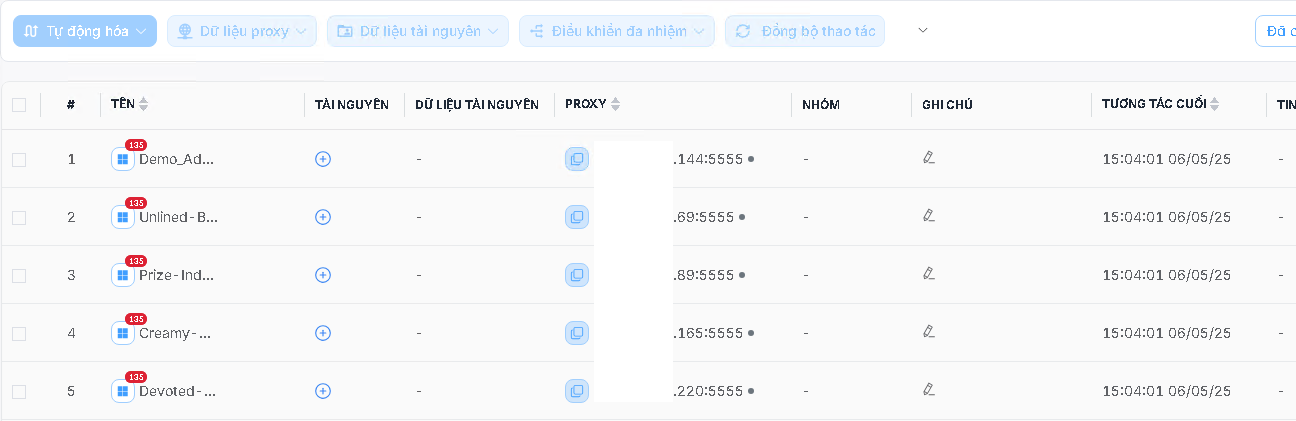Edit note for Prize-Ind profile
Viewport: 1296px width, 421px height.
click(929, 273)
